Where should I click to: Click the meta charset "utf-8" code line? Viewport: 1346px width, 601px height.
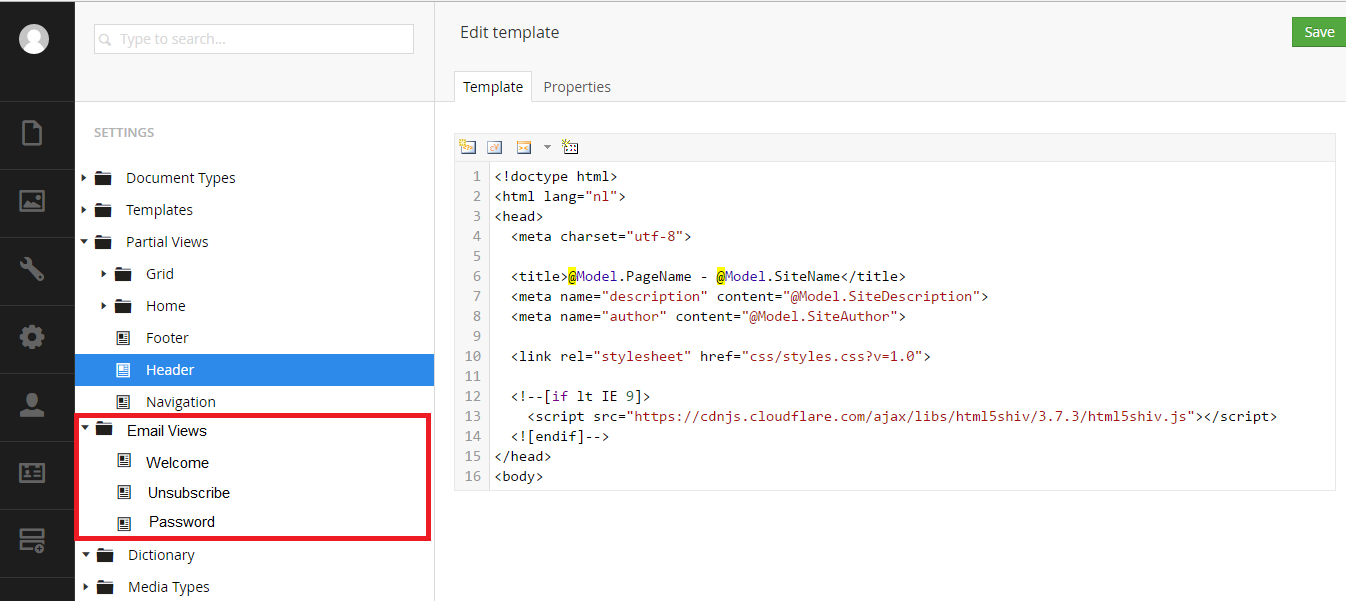tap(601, 237)
